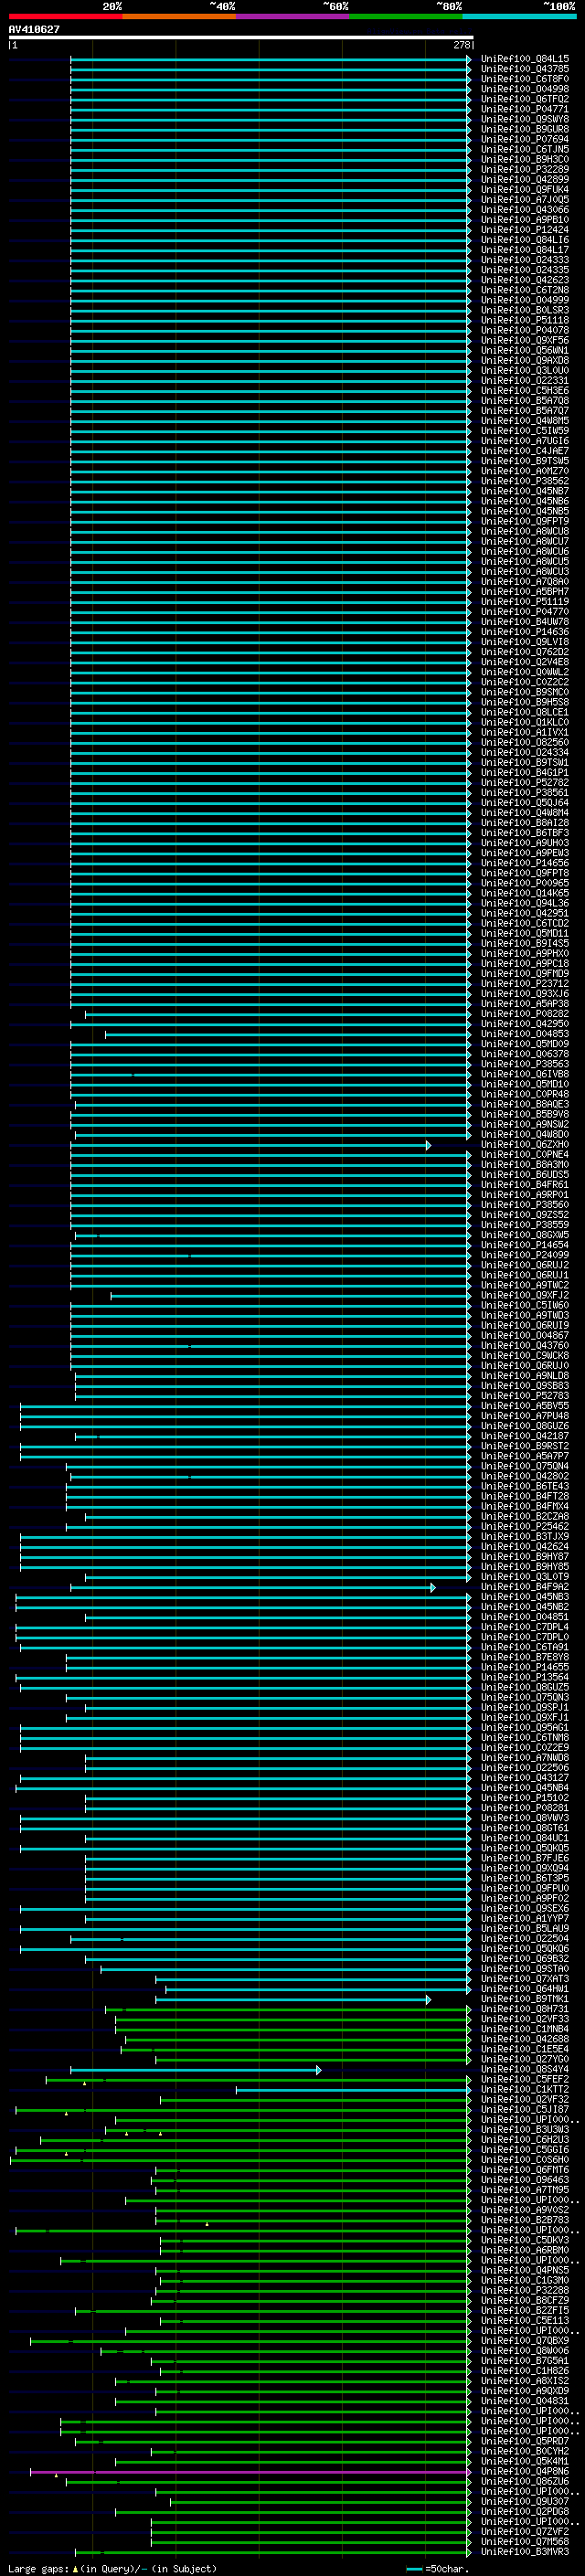This screenshot has width=585, height=2576.
Task: Open hit UniRef100_P07694
Action: [x=525, y=139]
